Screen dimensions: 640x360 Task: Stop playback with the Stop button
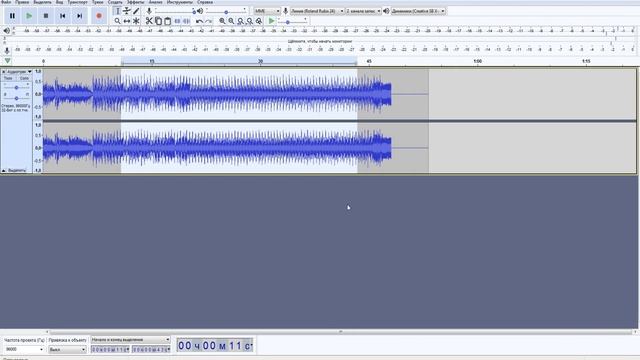(x=46, y=16)
